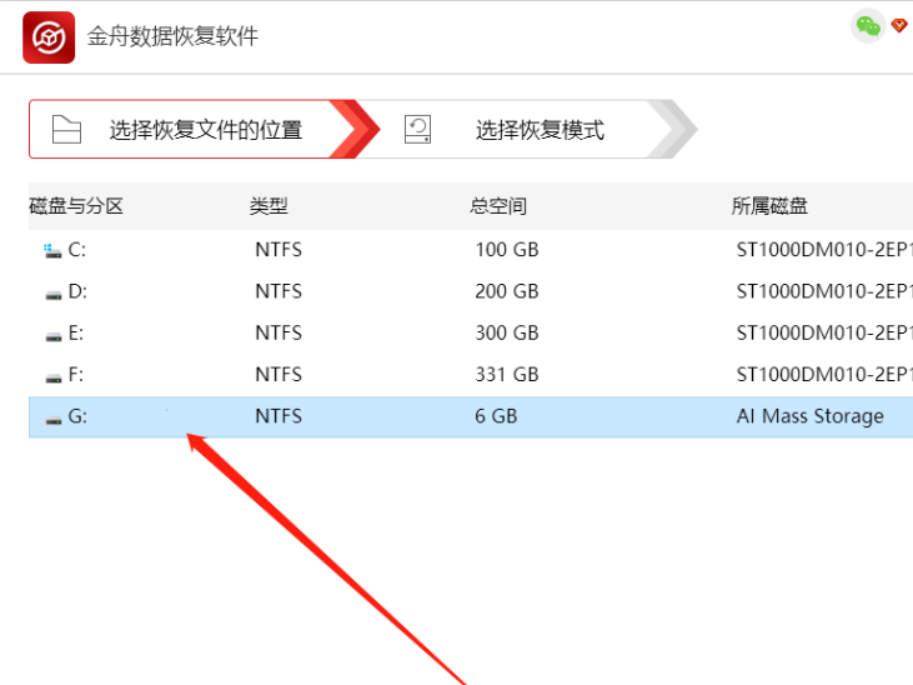Image resolution: width=913 pixels, height=685 pixels.
Task: Click ST1000DM010 disk name in C: row
Action: coord(824,250)
